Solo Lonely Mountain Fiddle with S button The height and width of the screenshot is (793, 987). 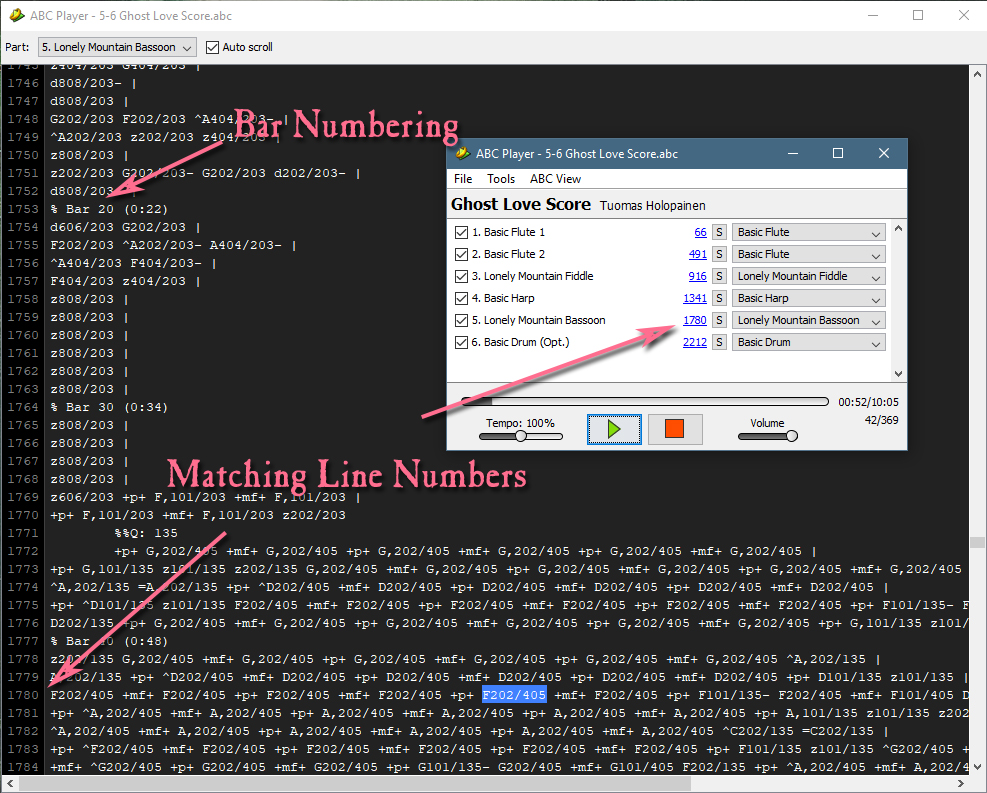coord(719,276)
